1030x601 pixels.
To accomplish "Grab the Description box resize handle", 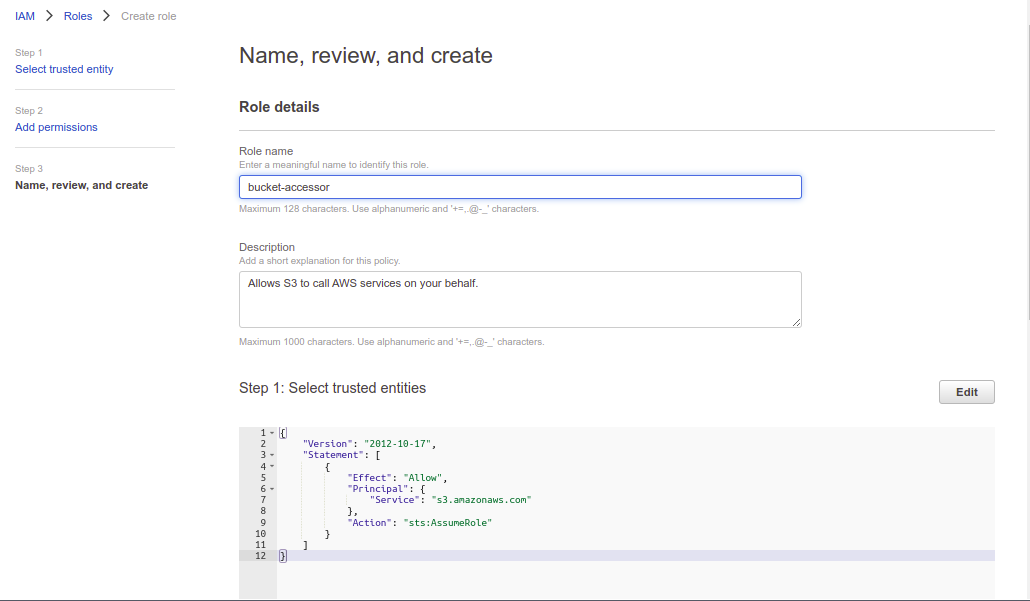I will pyautogui.click(x=796, y=322).
